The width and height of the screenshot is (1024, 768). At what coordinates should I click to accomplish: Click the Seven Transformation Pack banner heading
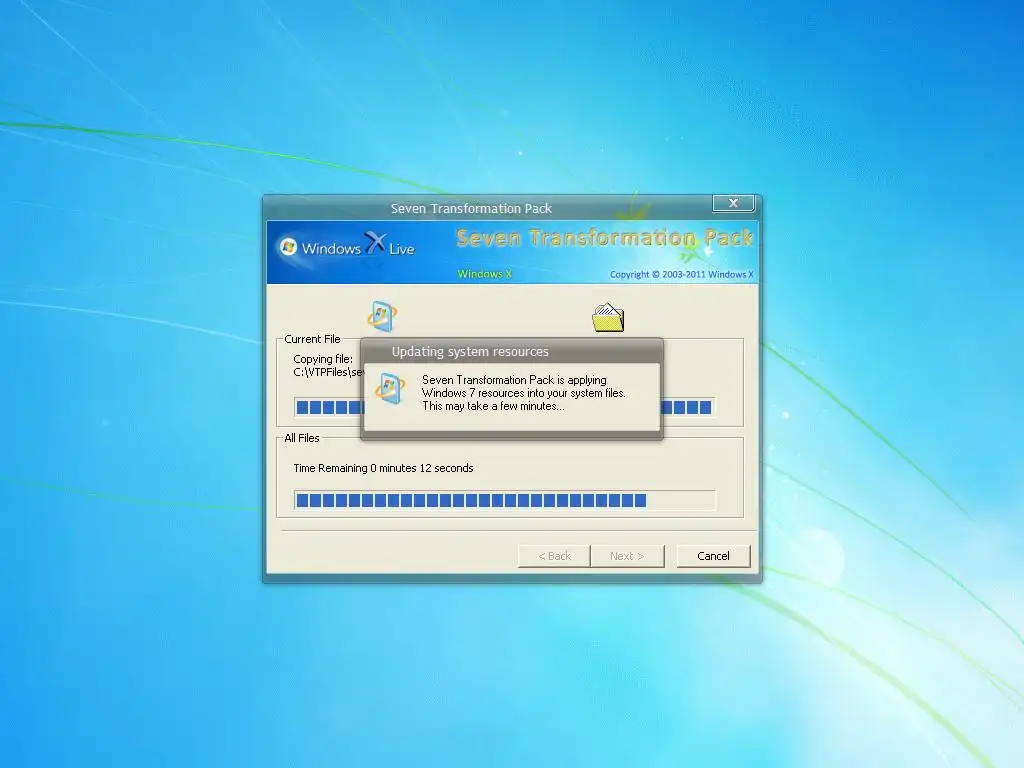click(x=605, y=238)
